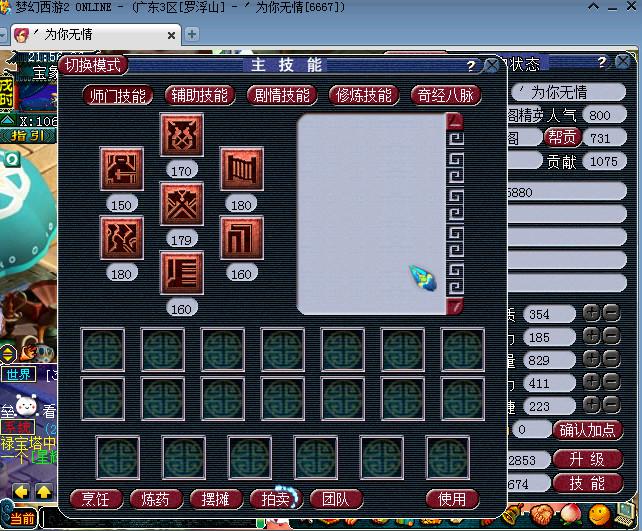The height and width of the screenshot is (531, 642).
Task: Click the 升级 level up button
Action: [x=588, y=459]
